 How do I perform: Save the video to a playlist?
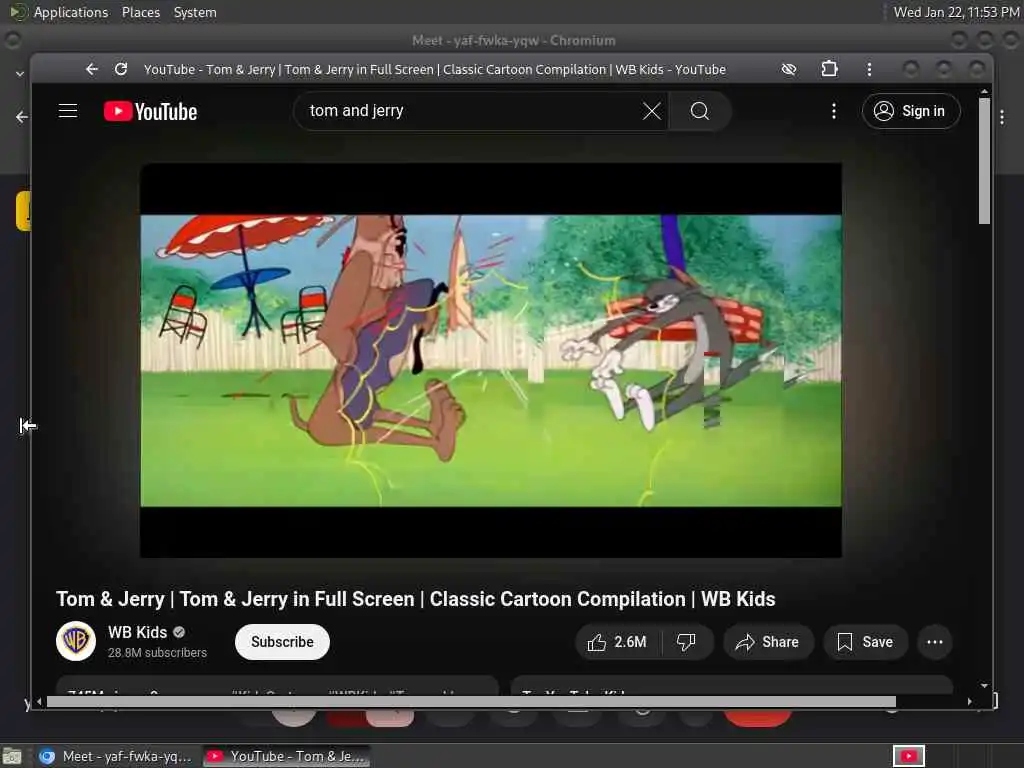coord(865,642)
